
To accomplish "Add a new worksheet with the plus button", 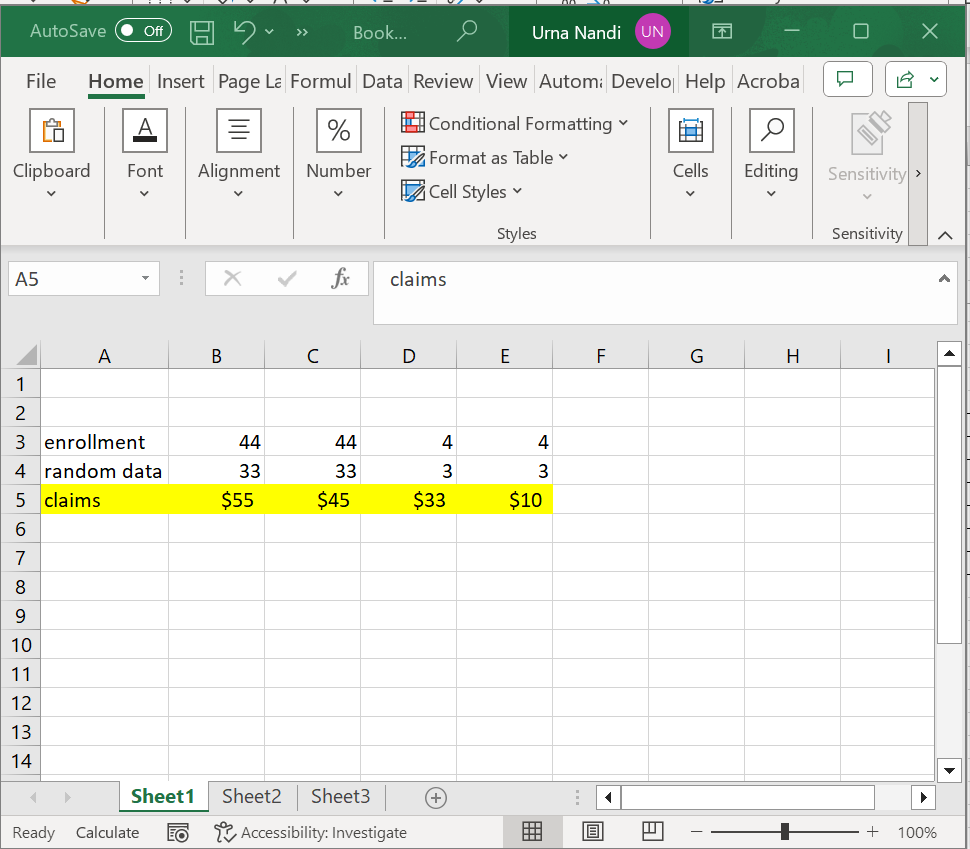I will point(434,796).
